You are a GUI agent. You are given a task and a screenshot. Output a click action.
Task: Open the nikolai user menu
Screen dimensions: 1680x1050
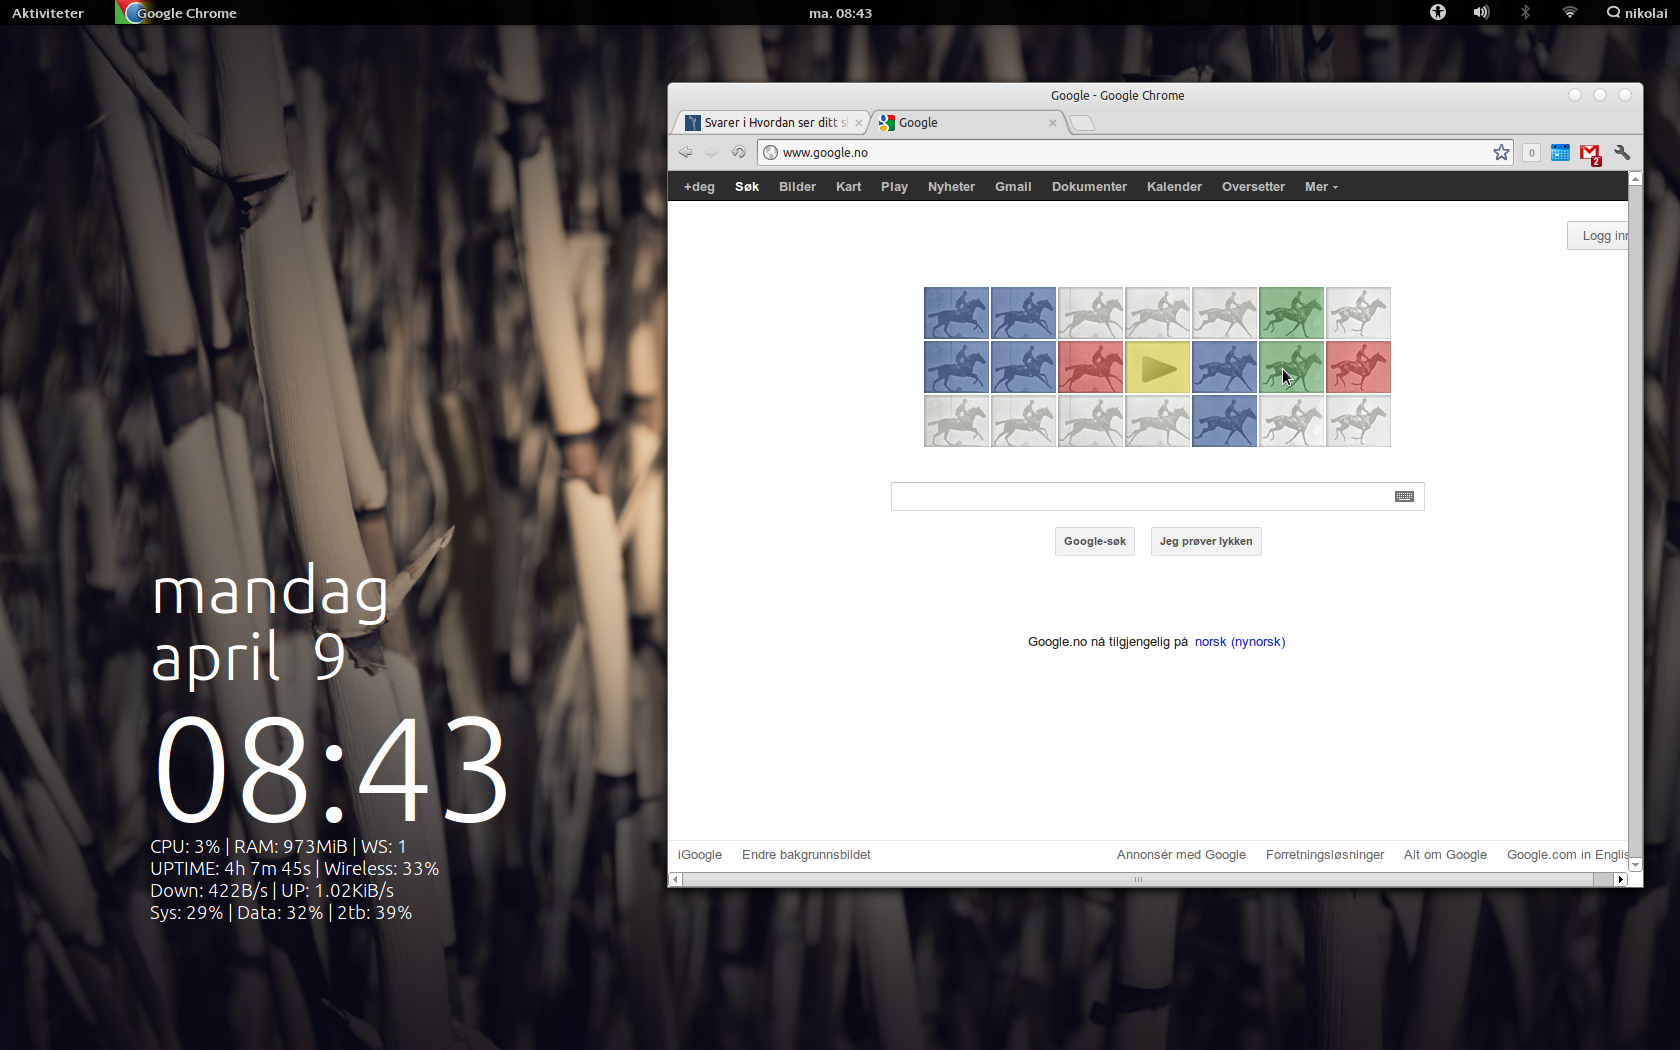1637,13
